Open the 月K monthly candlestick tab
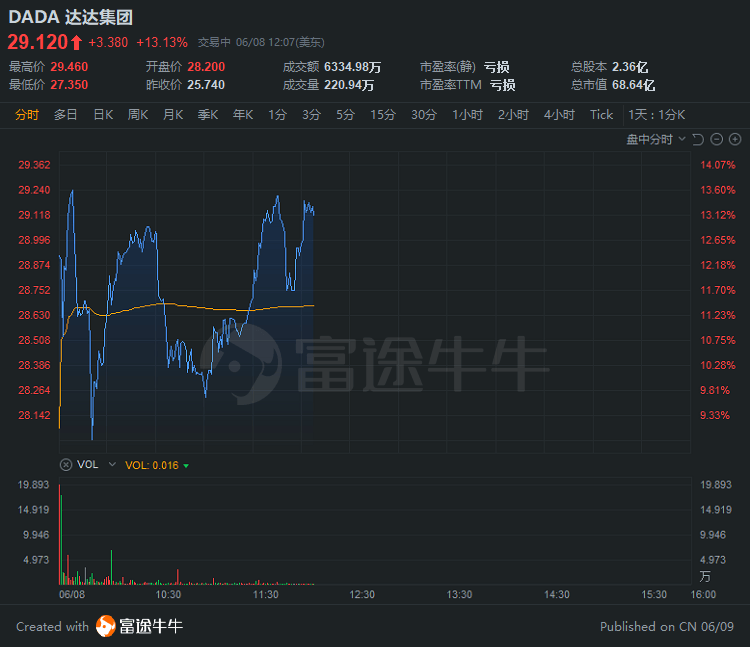 [x=173, y=115]
